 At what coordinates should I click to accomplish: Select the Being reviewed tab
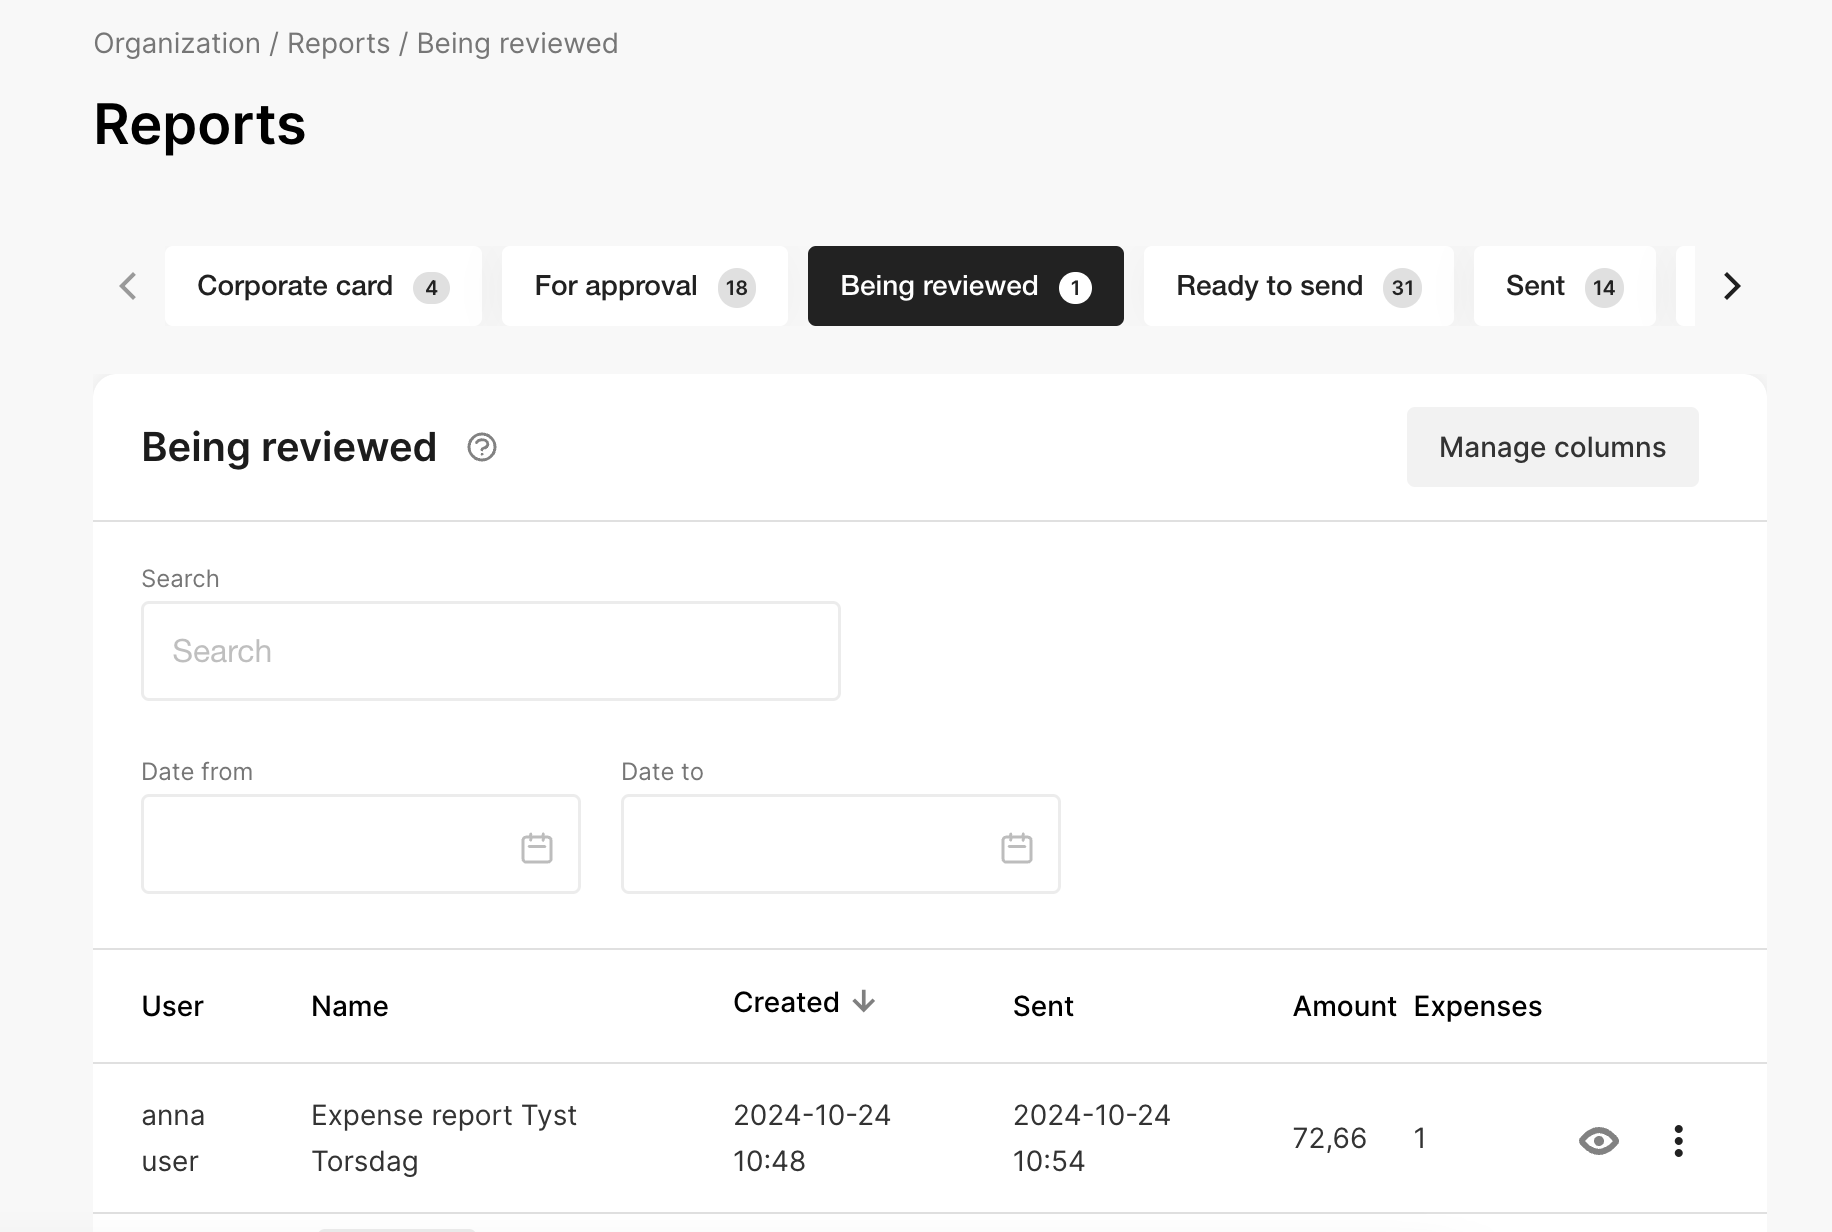pyautogui.click(x=966, y=286)
